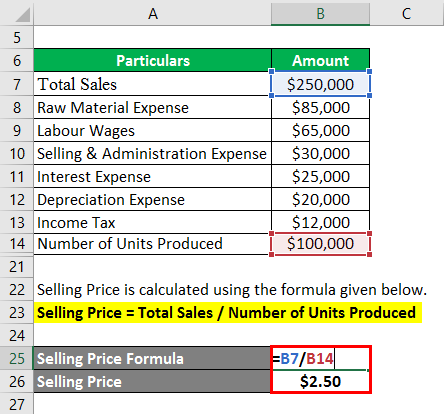Select Selling & Administration Expense cell
Viewport: 444px width, 414px height.
[153, 153]
